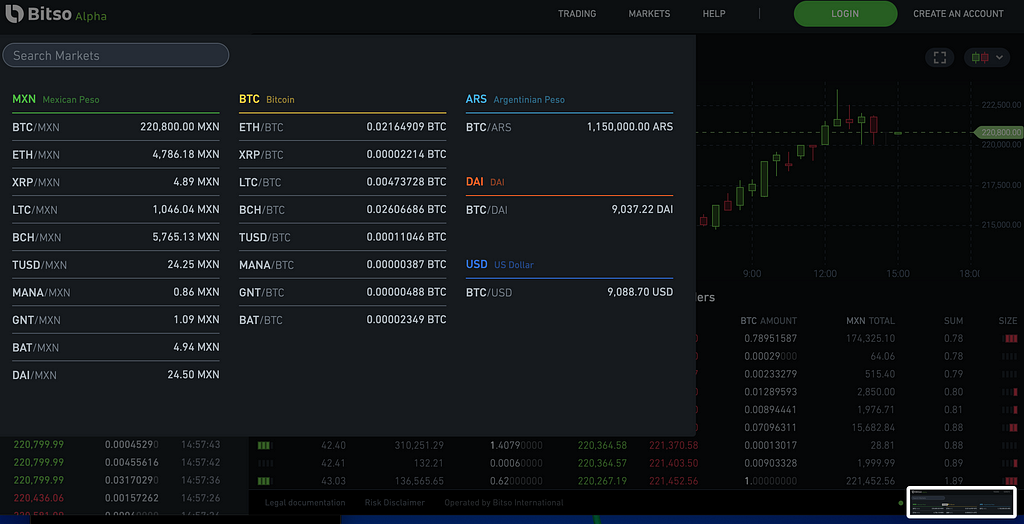Screen dimensions: 1024x524
Task: Open Legal documentation link
Action: click(305, 502)
